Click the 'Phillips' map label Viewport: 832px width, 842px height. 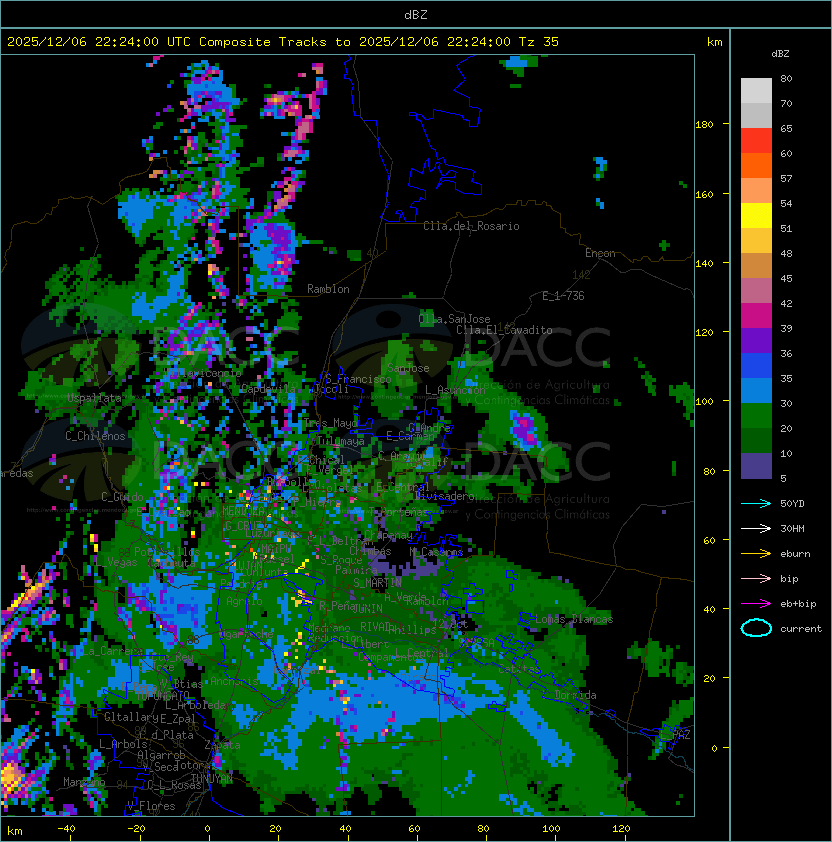coord(413,629)
